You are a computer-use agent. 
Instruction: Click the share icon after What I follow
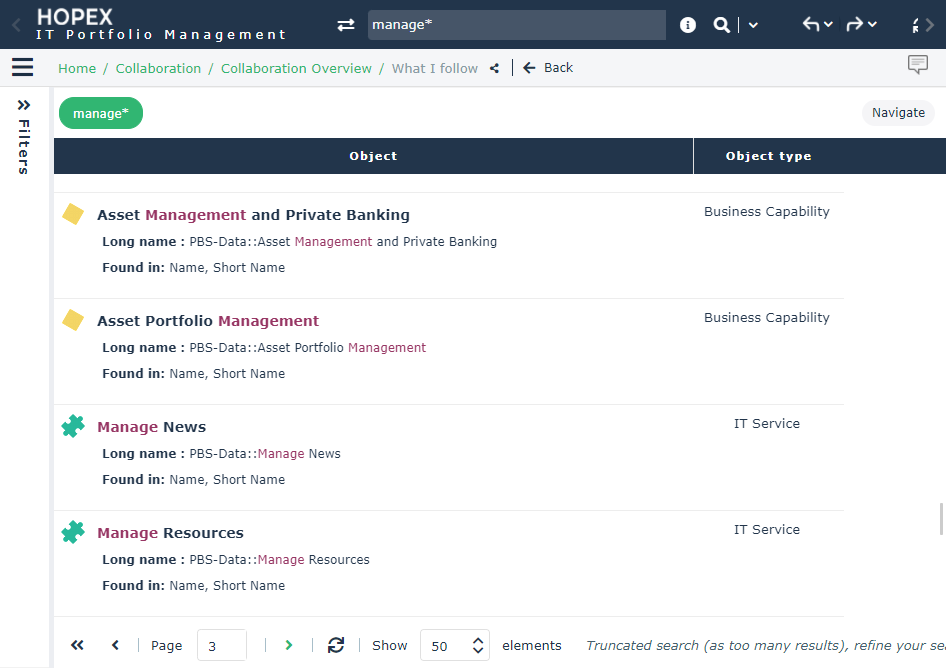click(x=495, y=68)
